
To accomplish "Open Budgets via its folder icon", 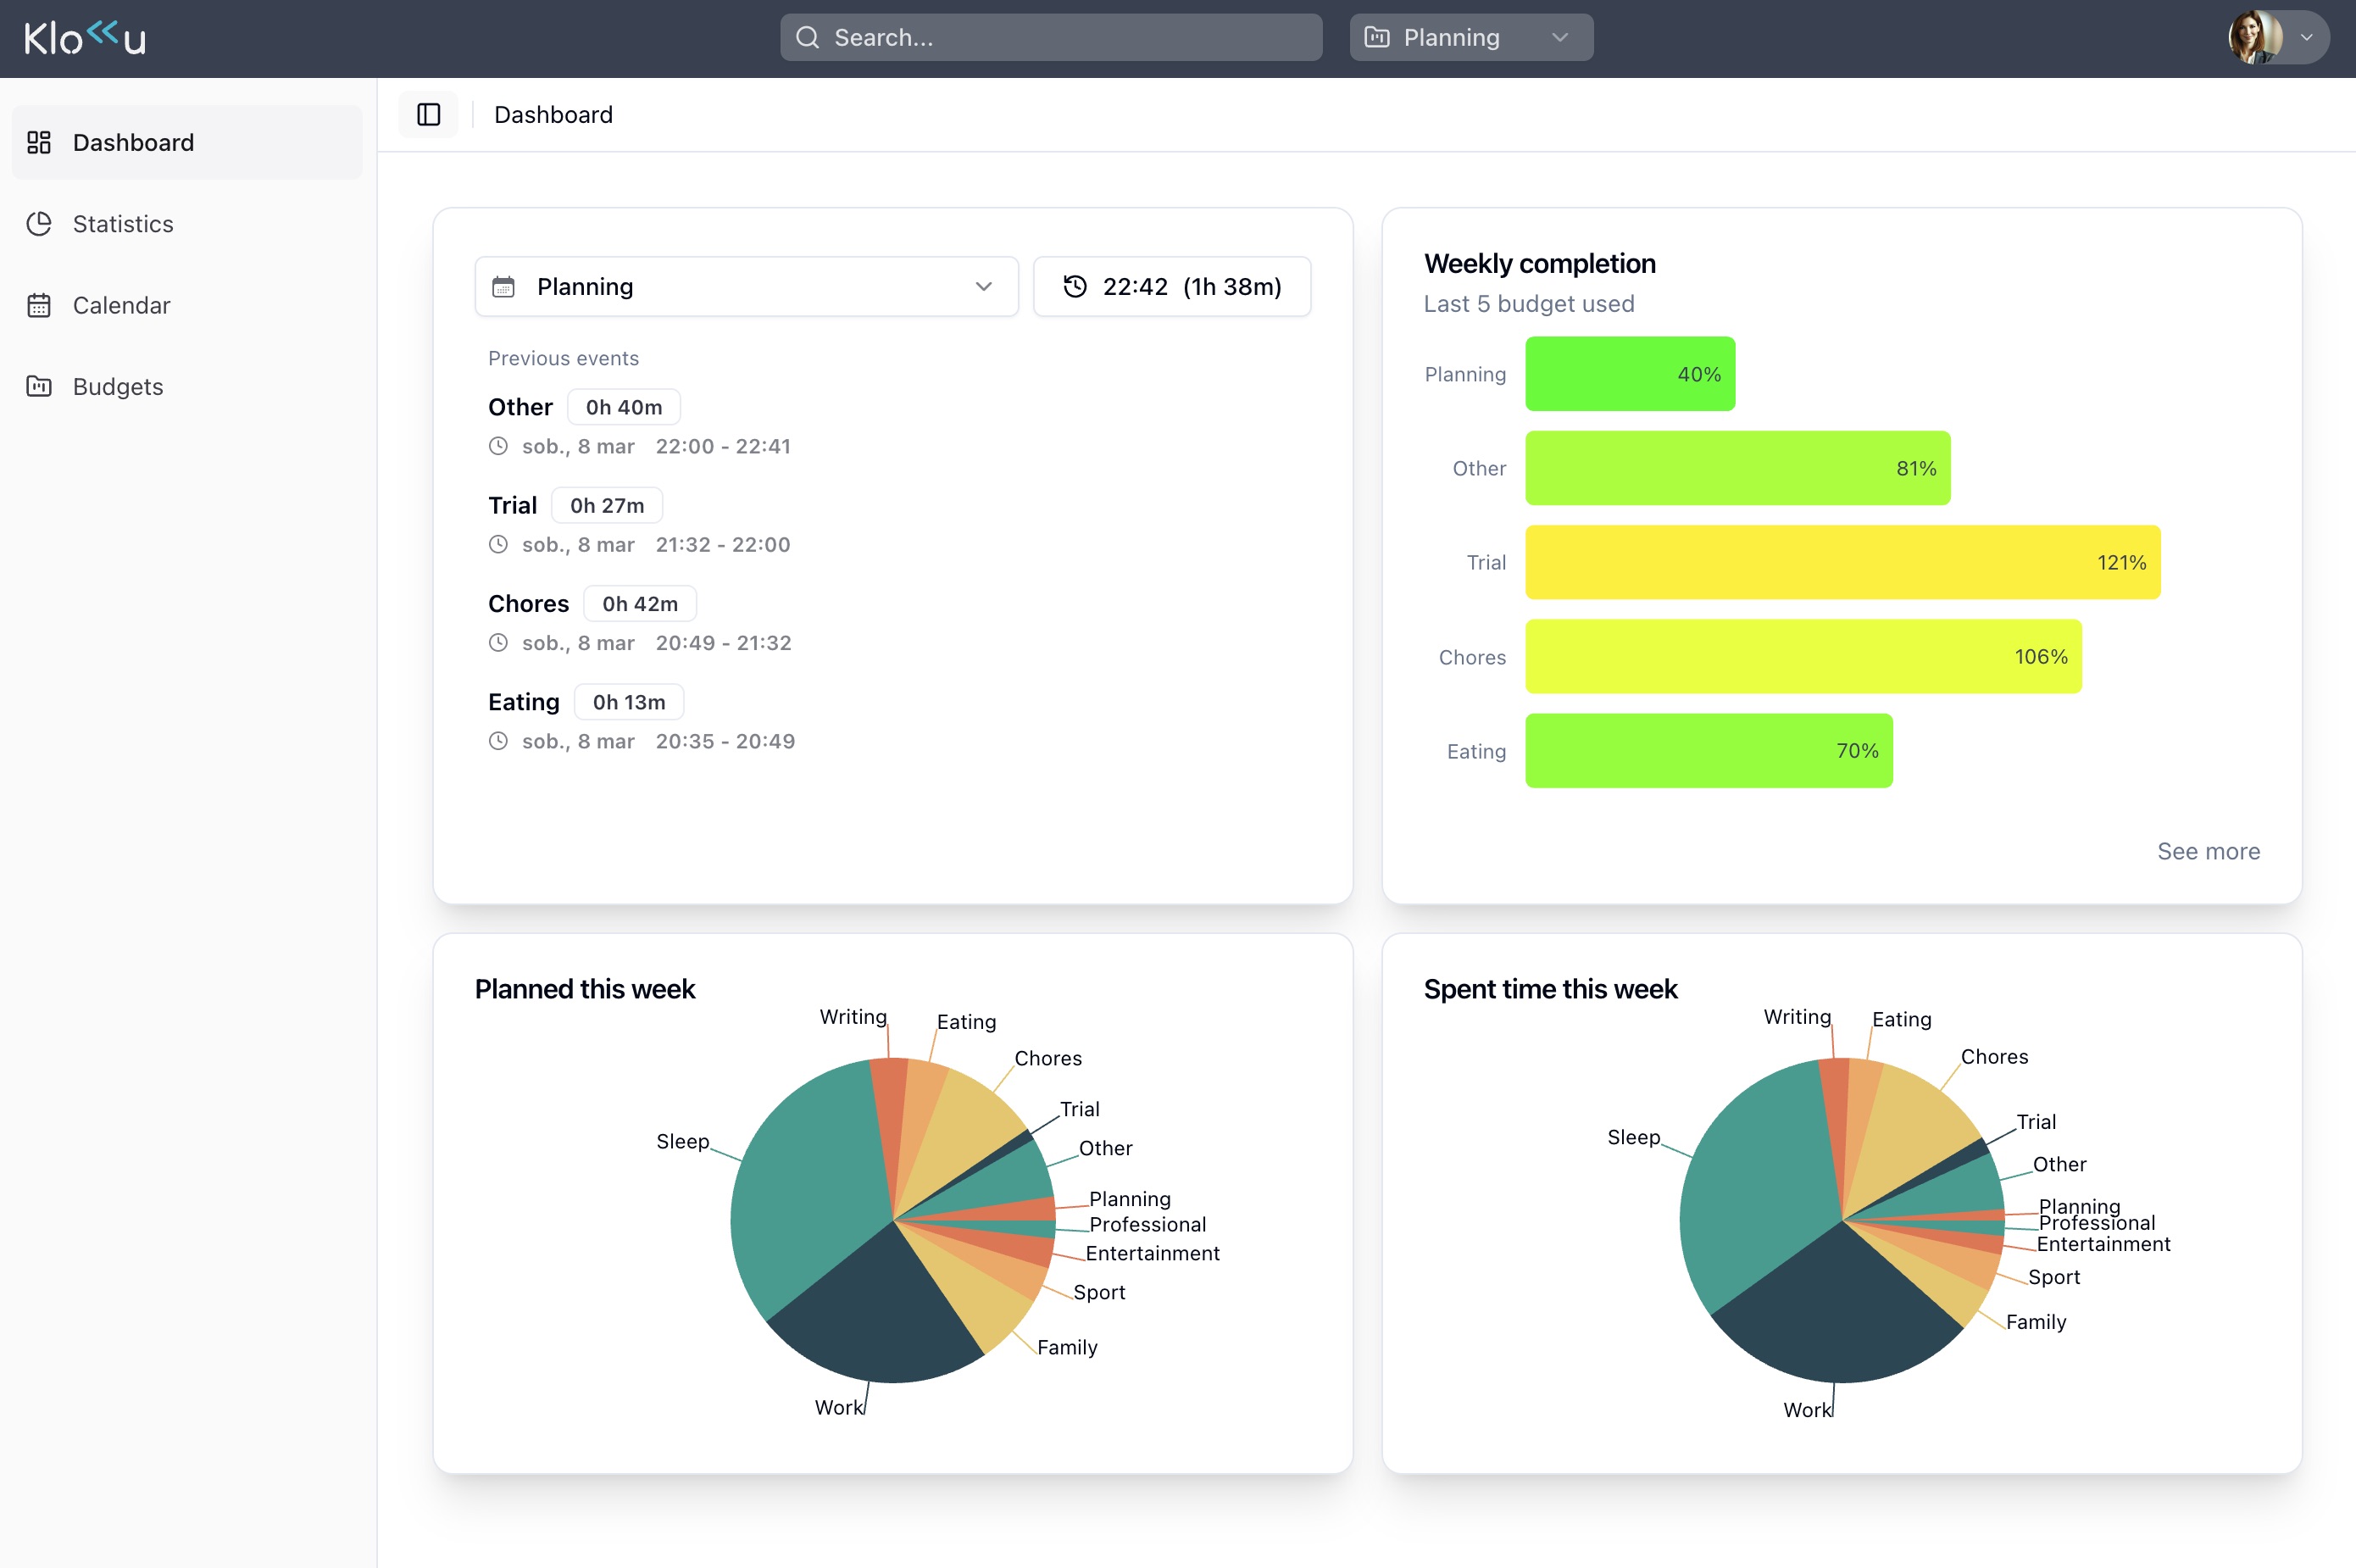I will pyautogui.click(x=39, y=386).
